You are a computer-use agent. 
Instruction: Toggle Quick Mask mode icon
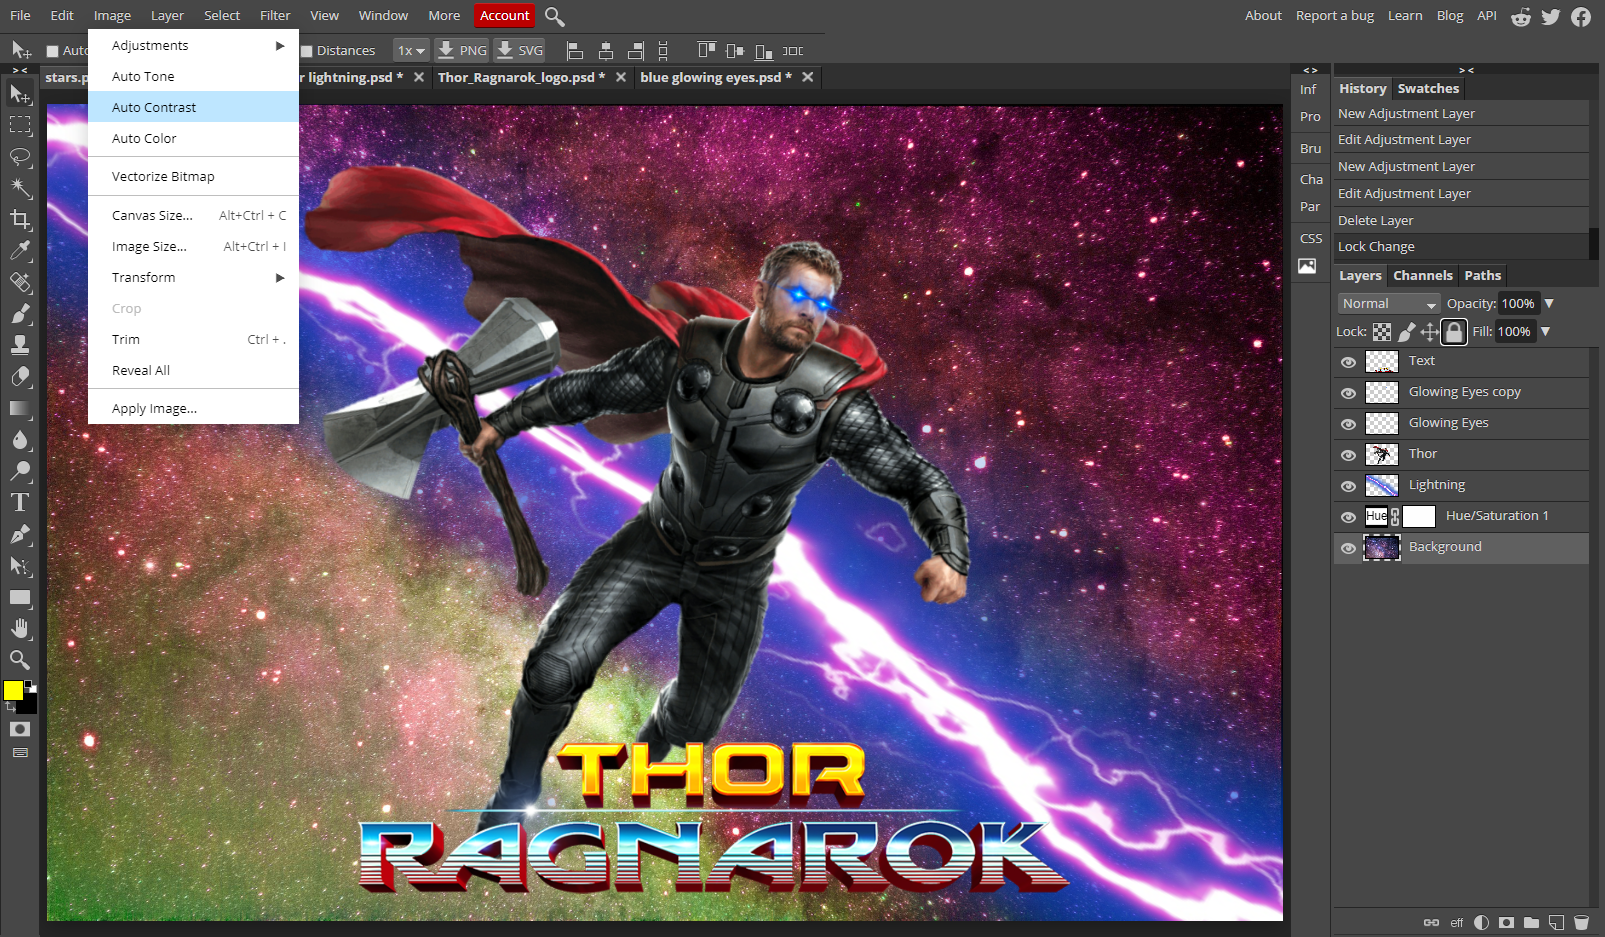pos(20,729)
